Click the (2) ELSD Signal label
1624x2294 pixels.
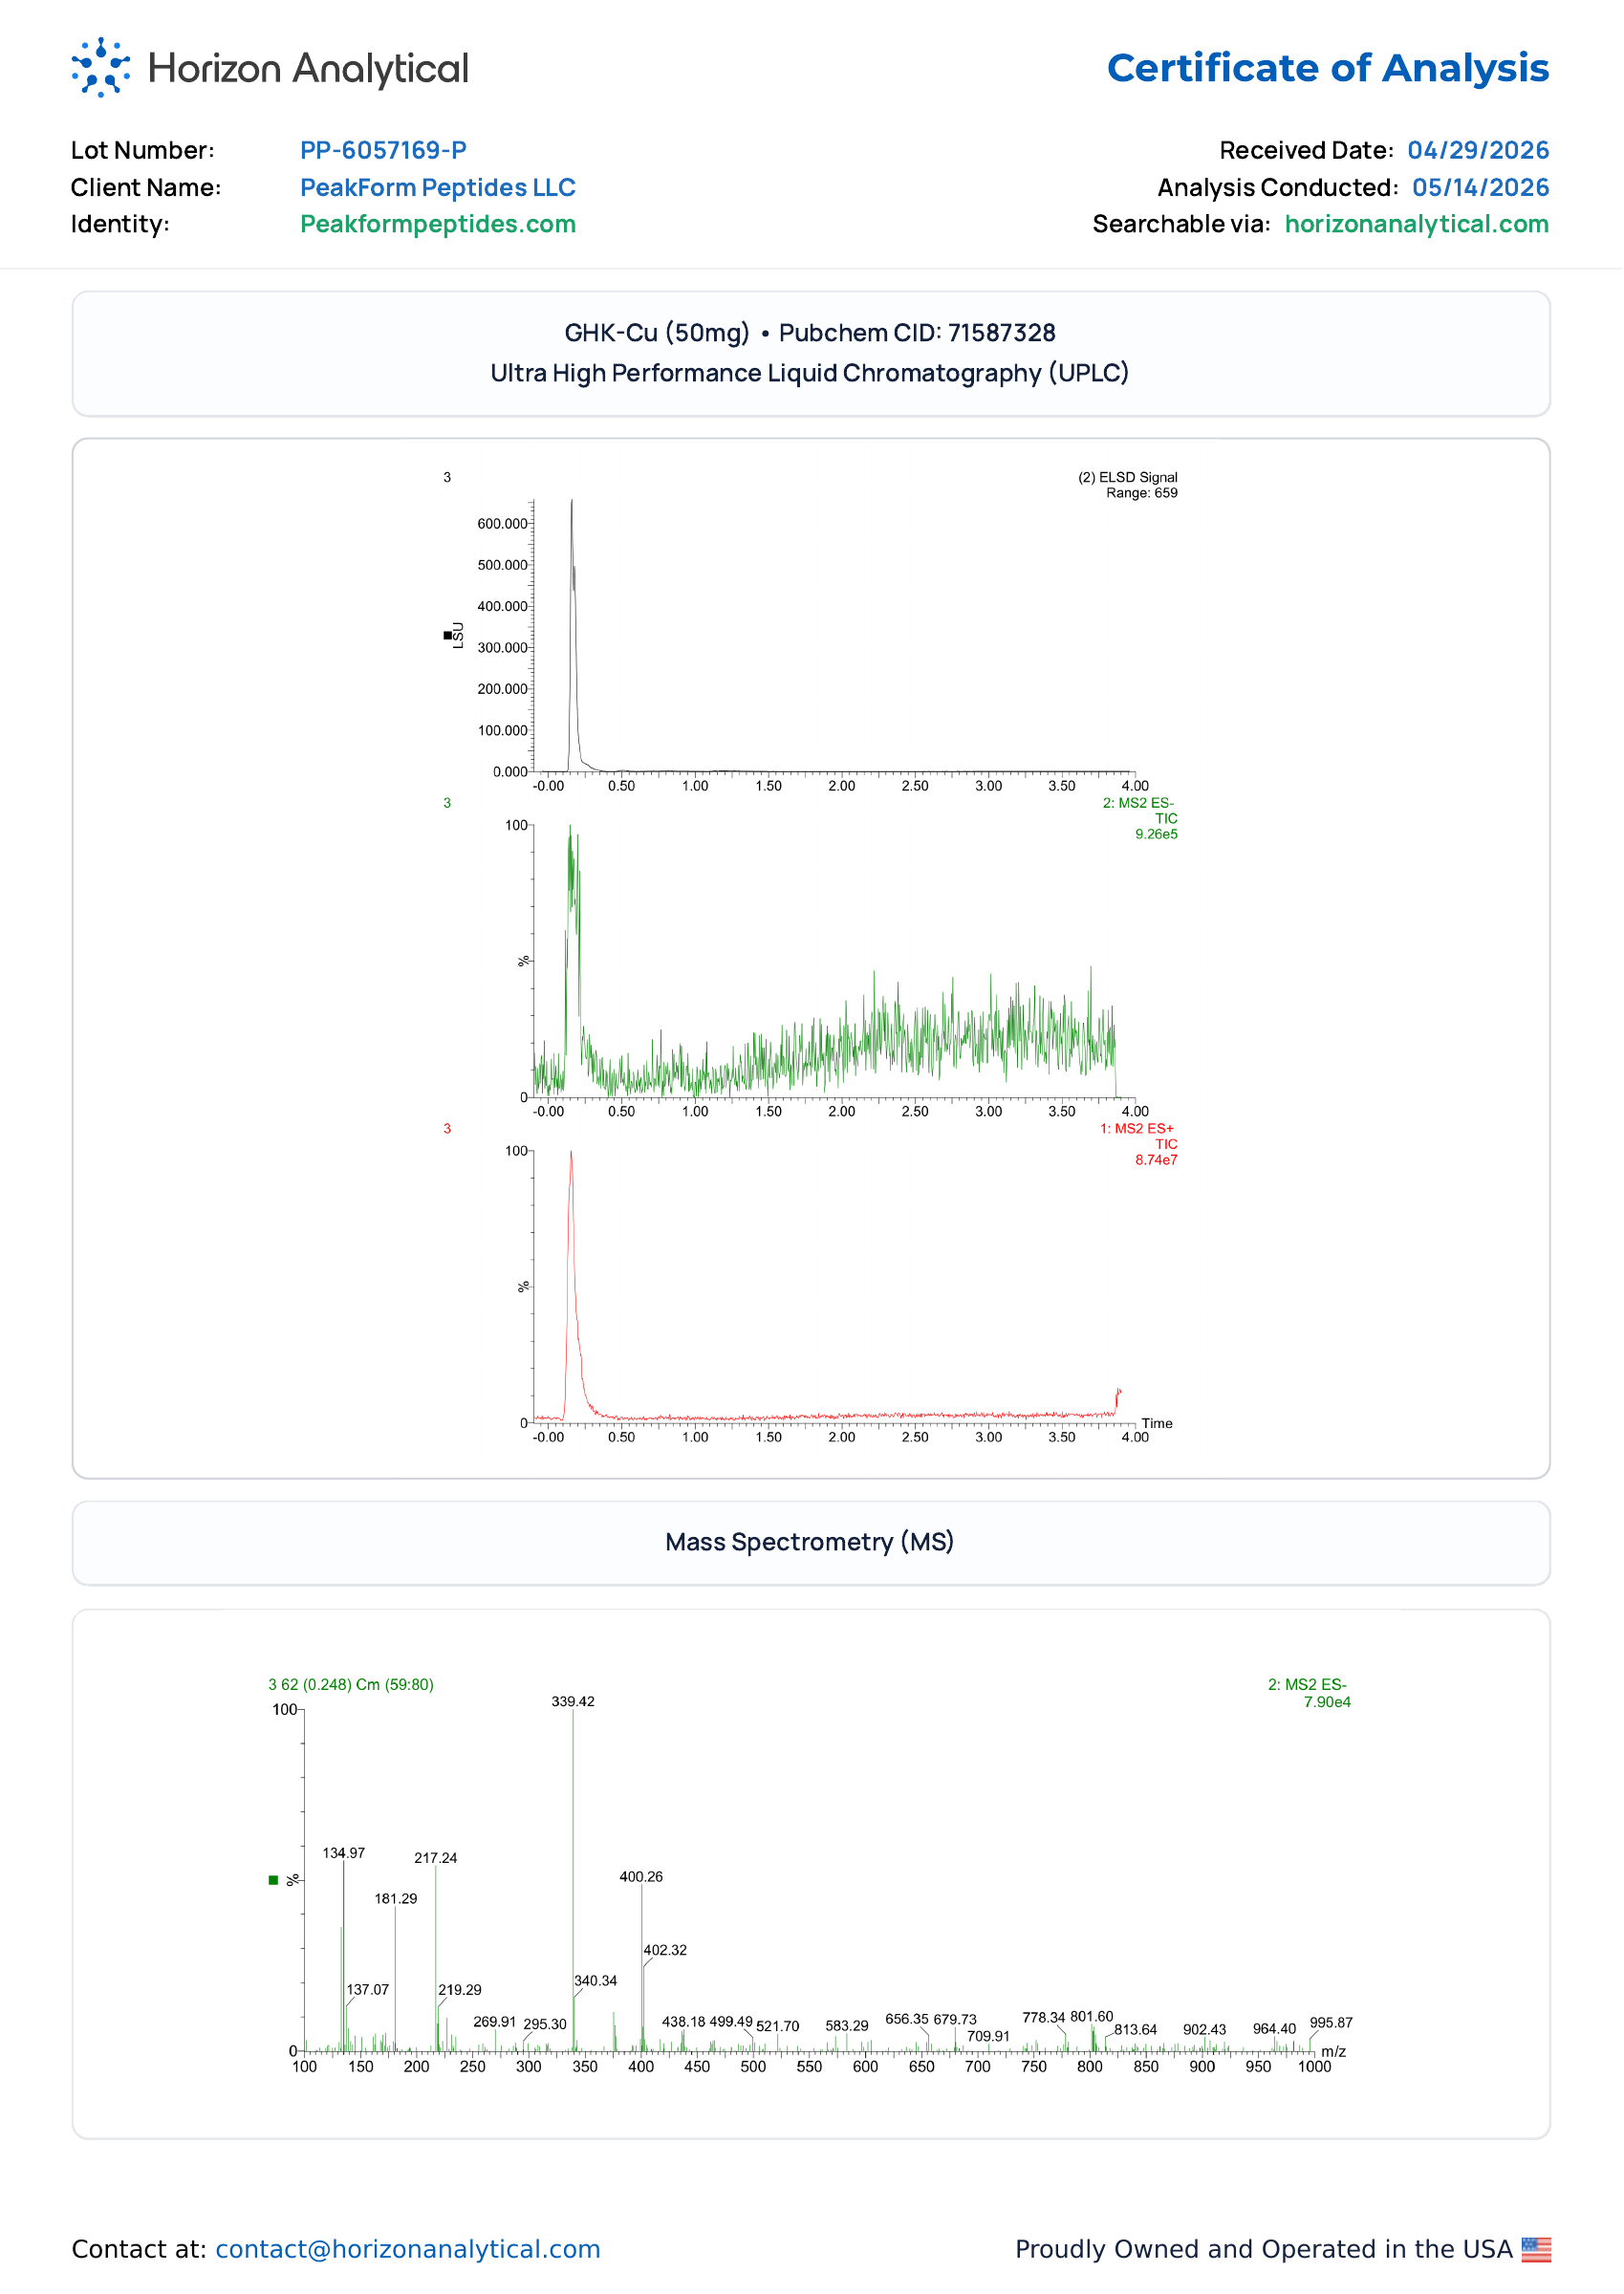pos(1128,477)
